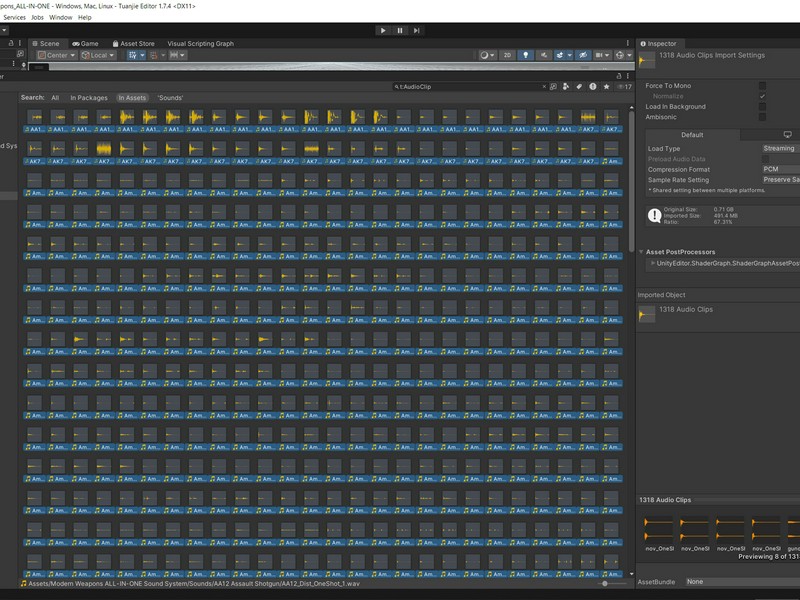Select the Default platform settings tab

point(692,135)
